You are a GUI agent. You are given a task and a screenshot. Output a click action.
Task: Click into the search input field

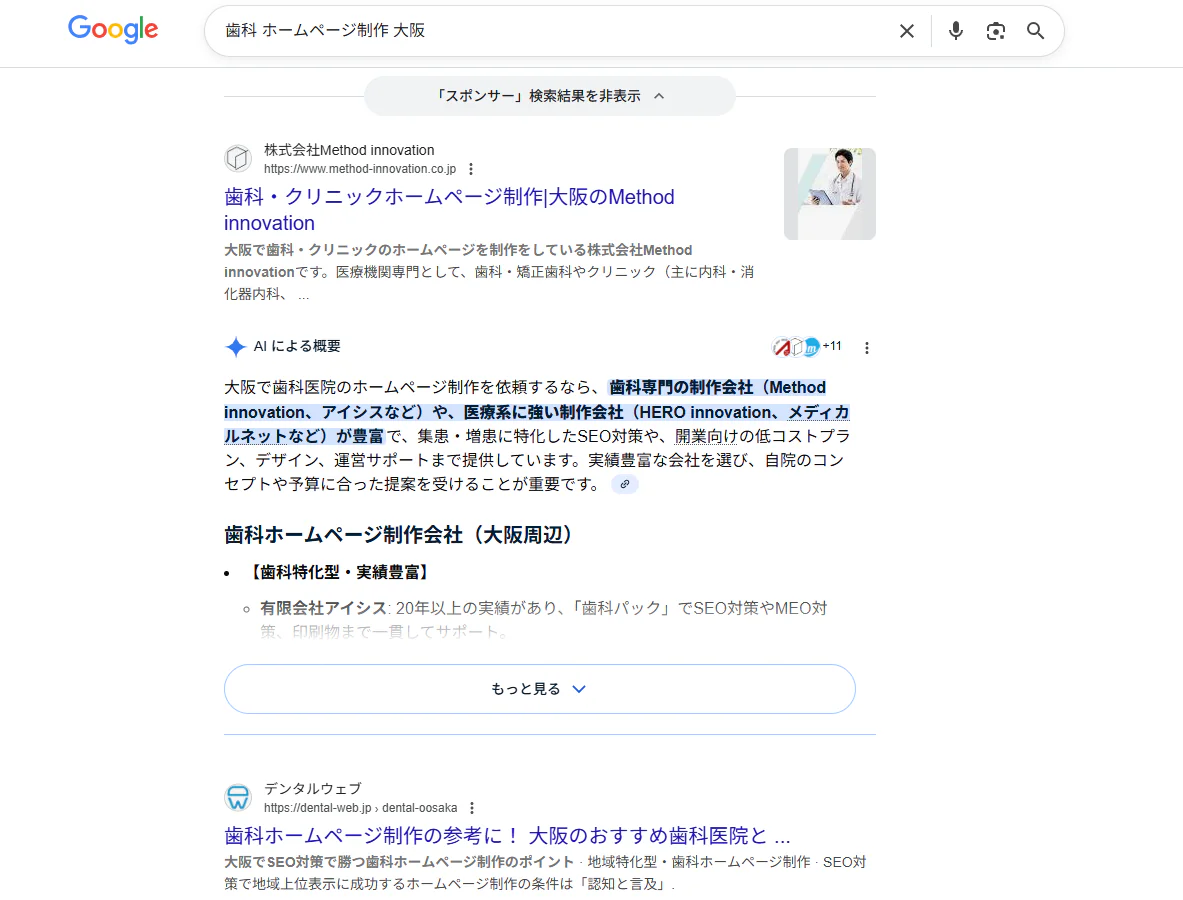point(550,31)
